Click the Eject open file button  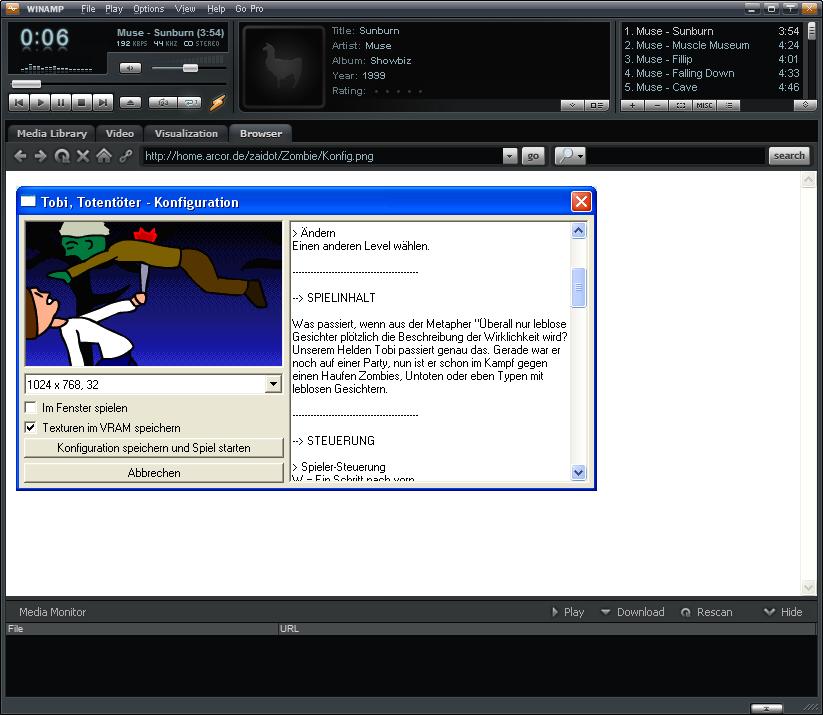[x=130, y=102]
